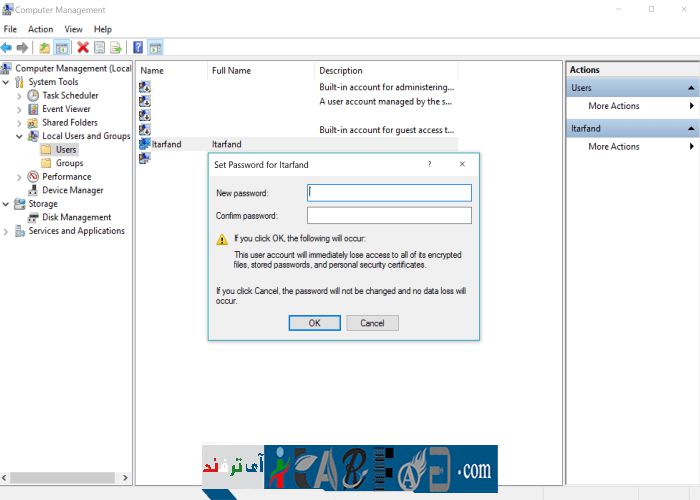
Task: Click the blue Help toolbar icon
Action: 137,47
